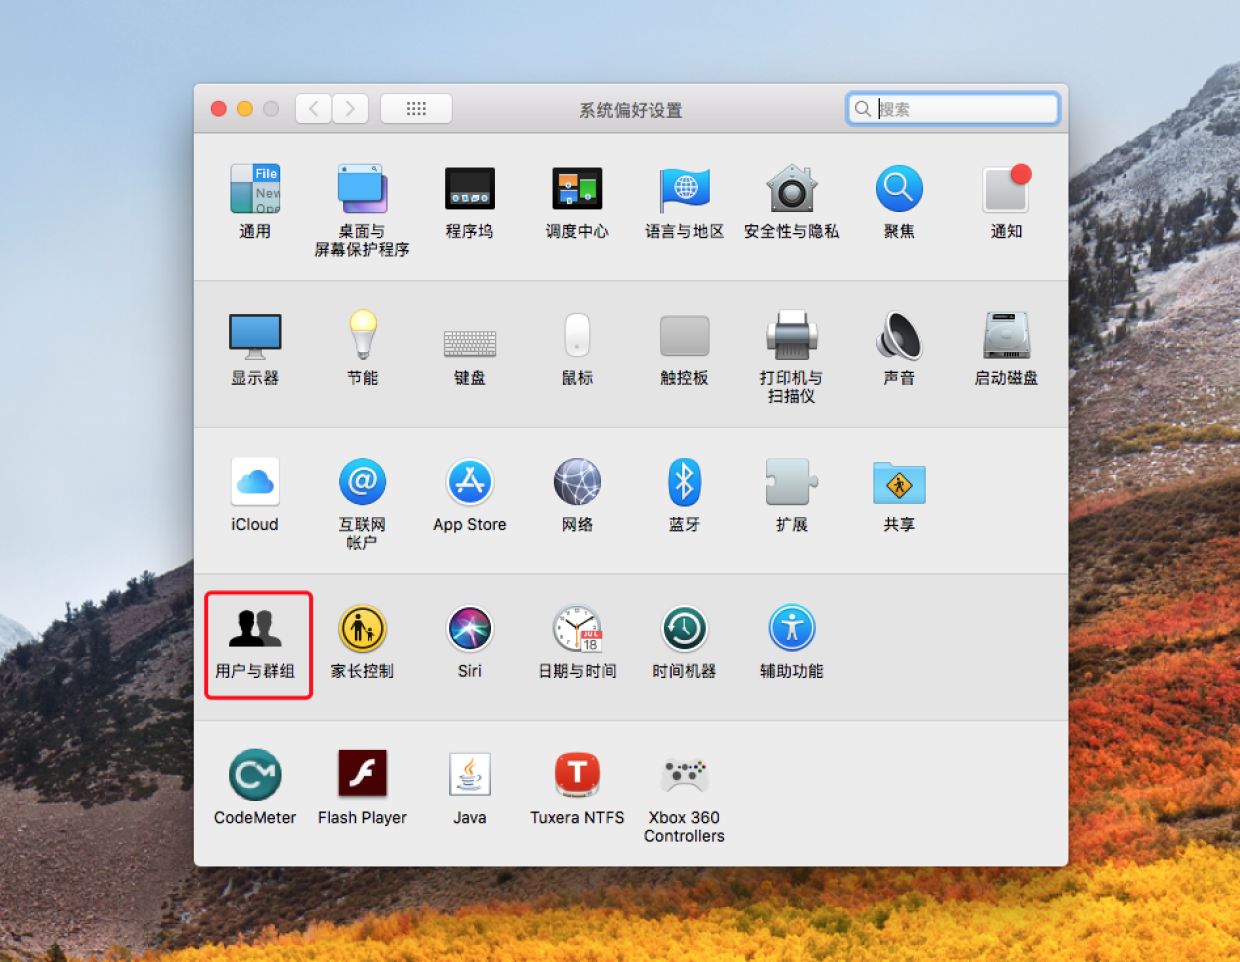Open 辅助功能 (Accessibility) pane
Viewport: 1240px width, 962px height.
(792, 642)
